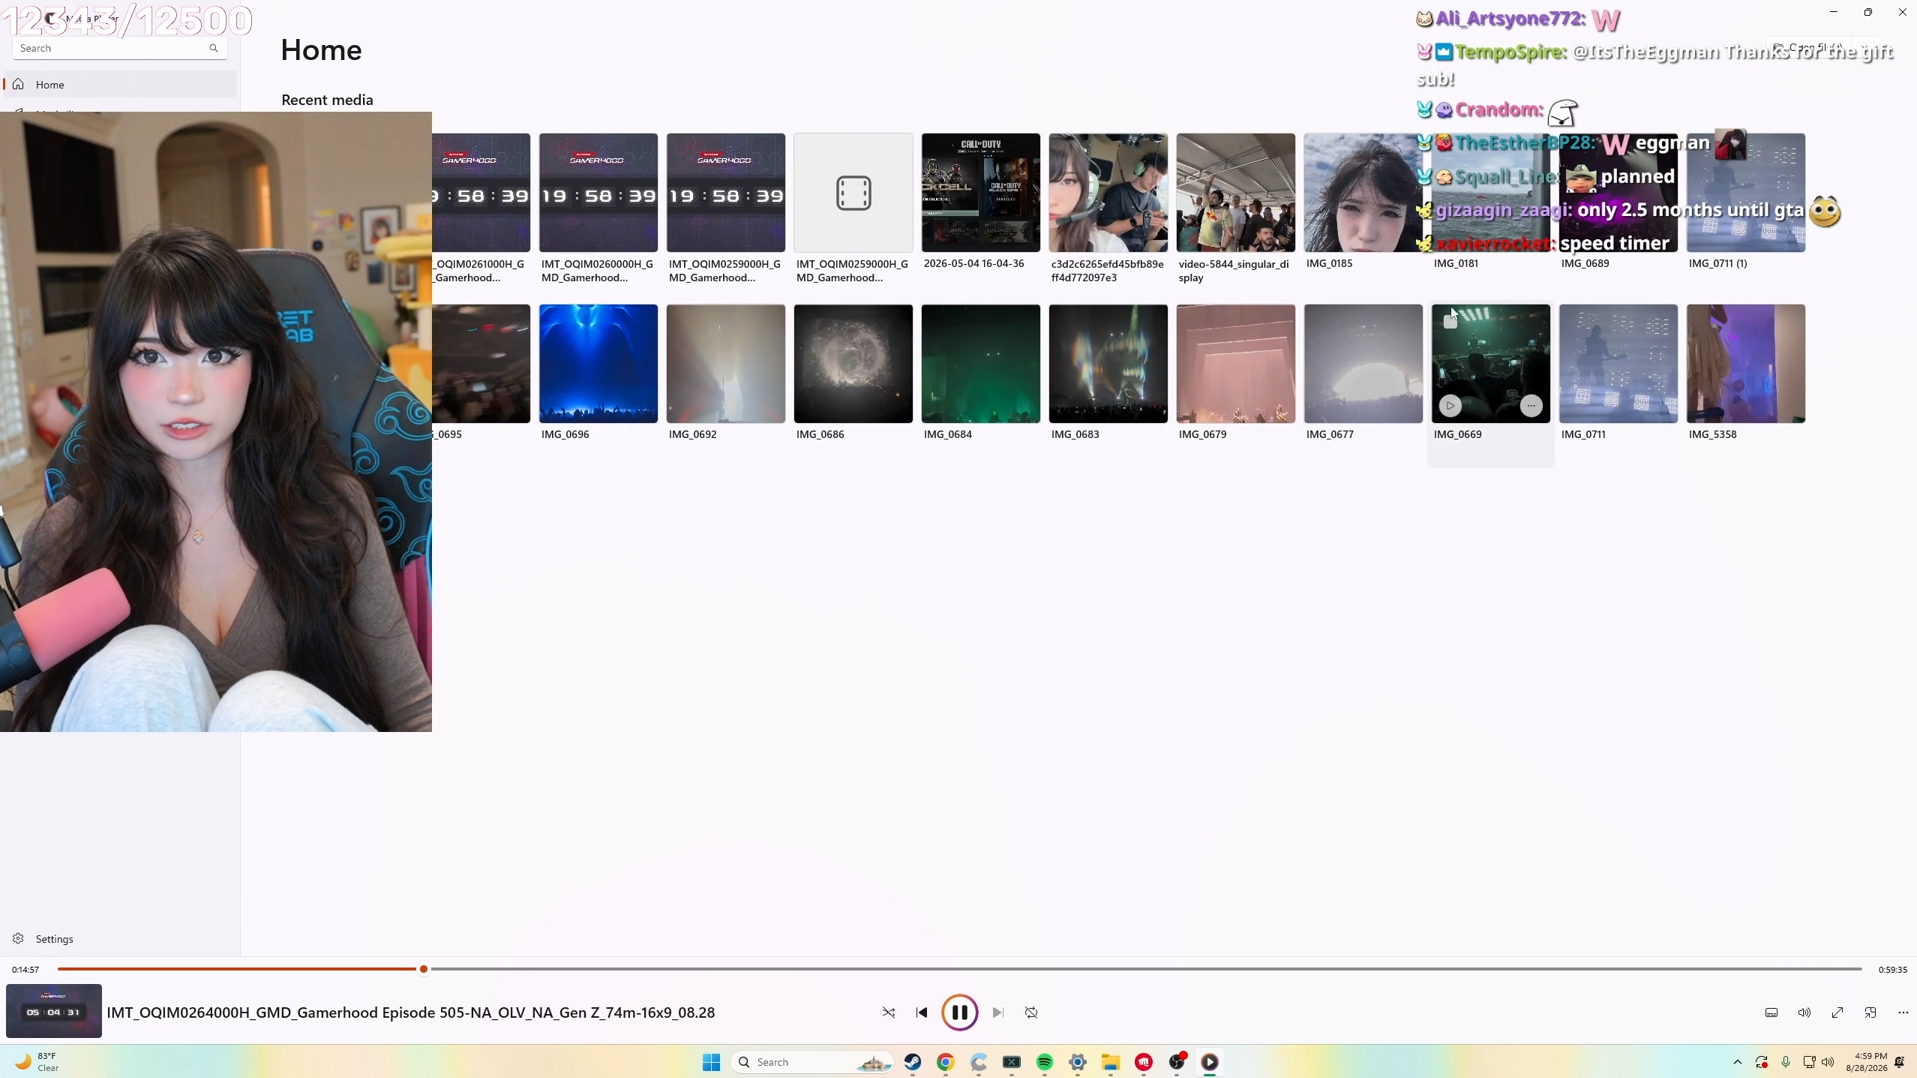Open the mini player view
The height and width of the screenshot is (1078, 1917).
point(1870,1012)
